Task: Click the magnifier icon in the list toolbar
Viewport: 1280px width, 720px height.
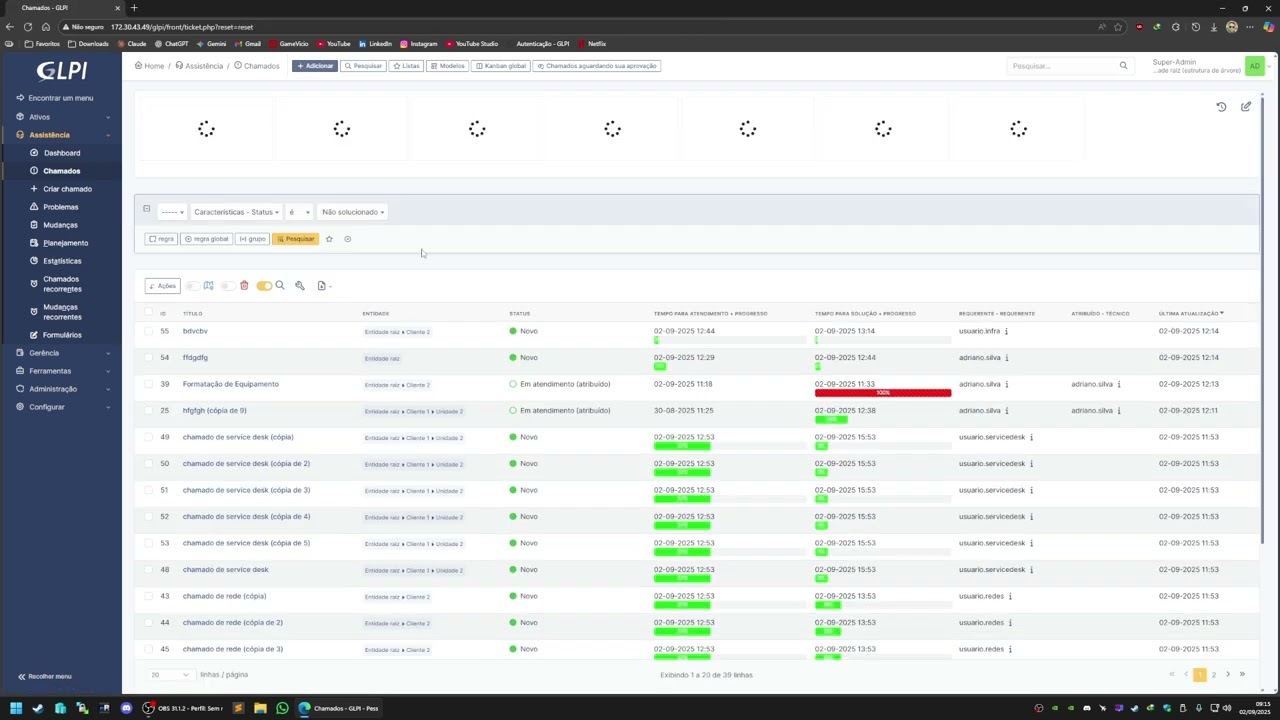Action: tap(280, 286)
